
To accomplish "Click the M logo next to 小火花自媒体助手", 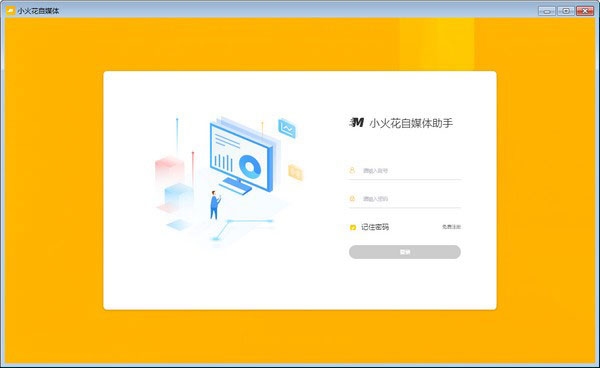I will [357, 122].
